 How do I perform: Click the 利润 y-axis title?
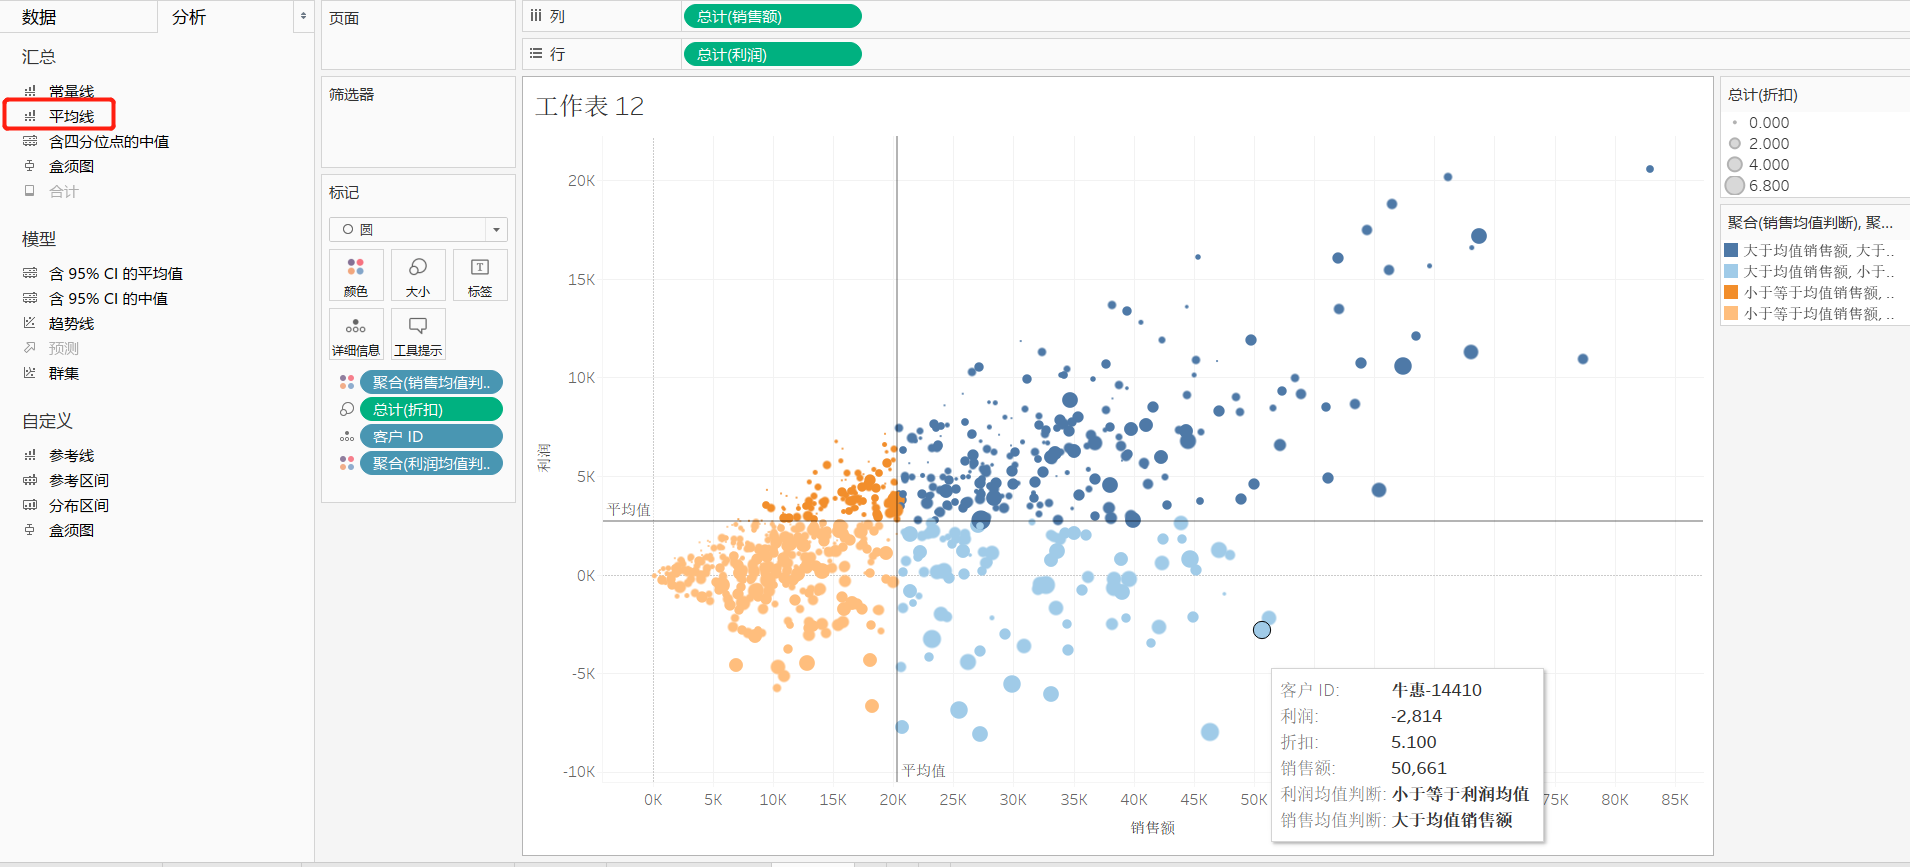click(x=544, y=456)
